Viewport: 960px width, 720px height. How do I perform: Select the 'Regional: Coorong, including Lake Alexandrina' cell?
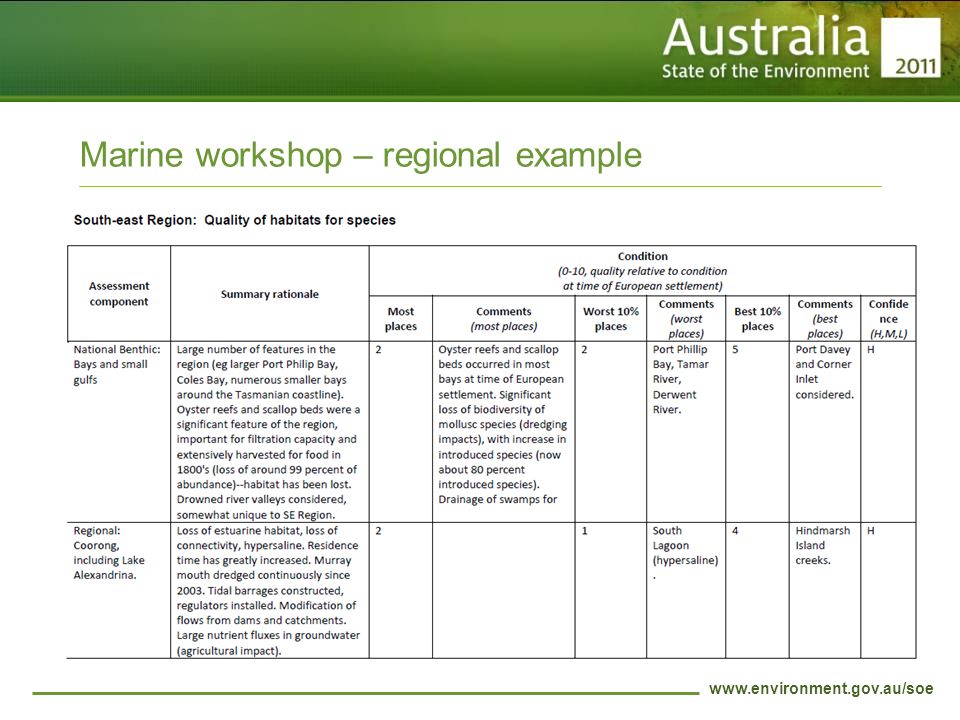pos(119,590)
